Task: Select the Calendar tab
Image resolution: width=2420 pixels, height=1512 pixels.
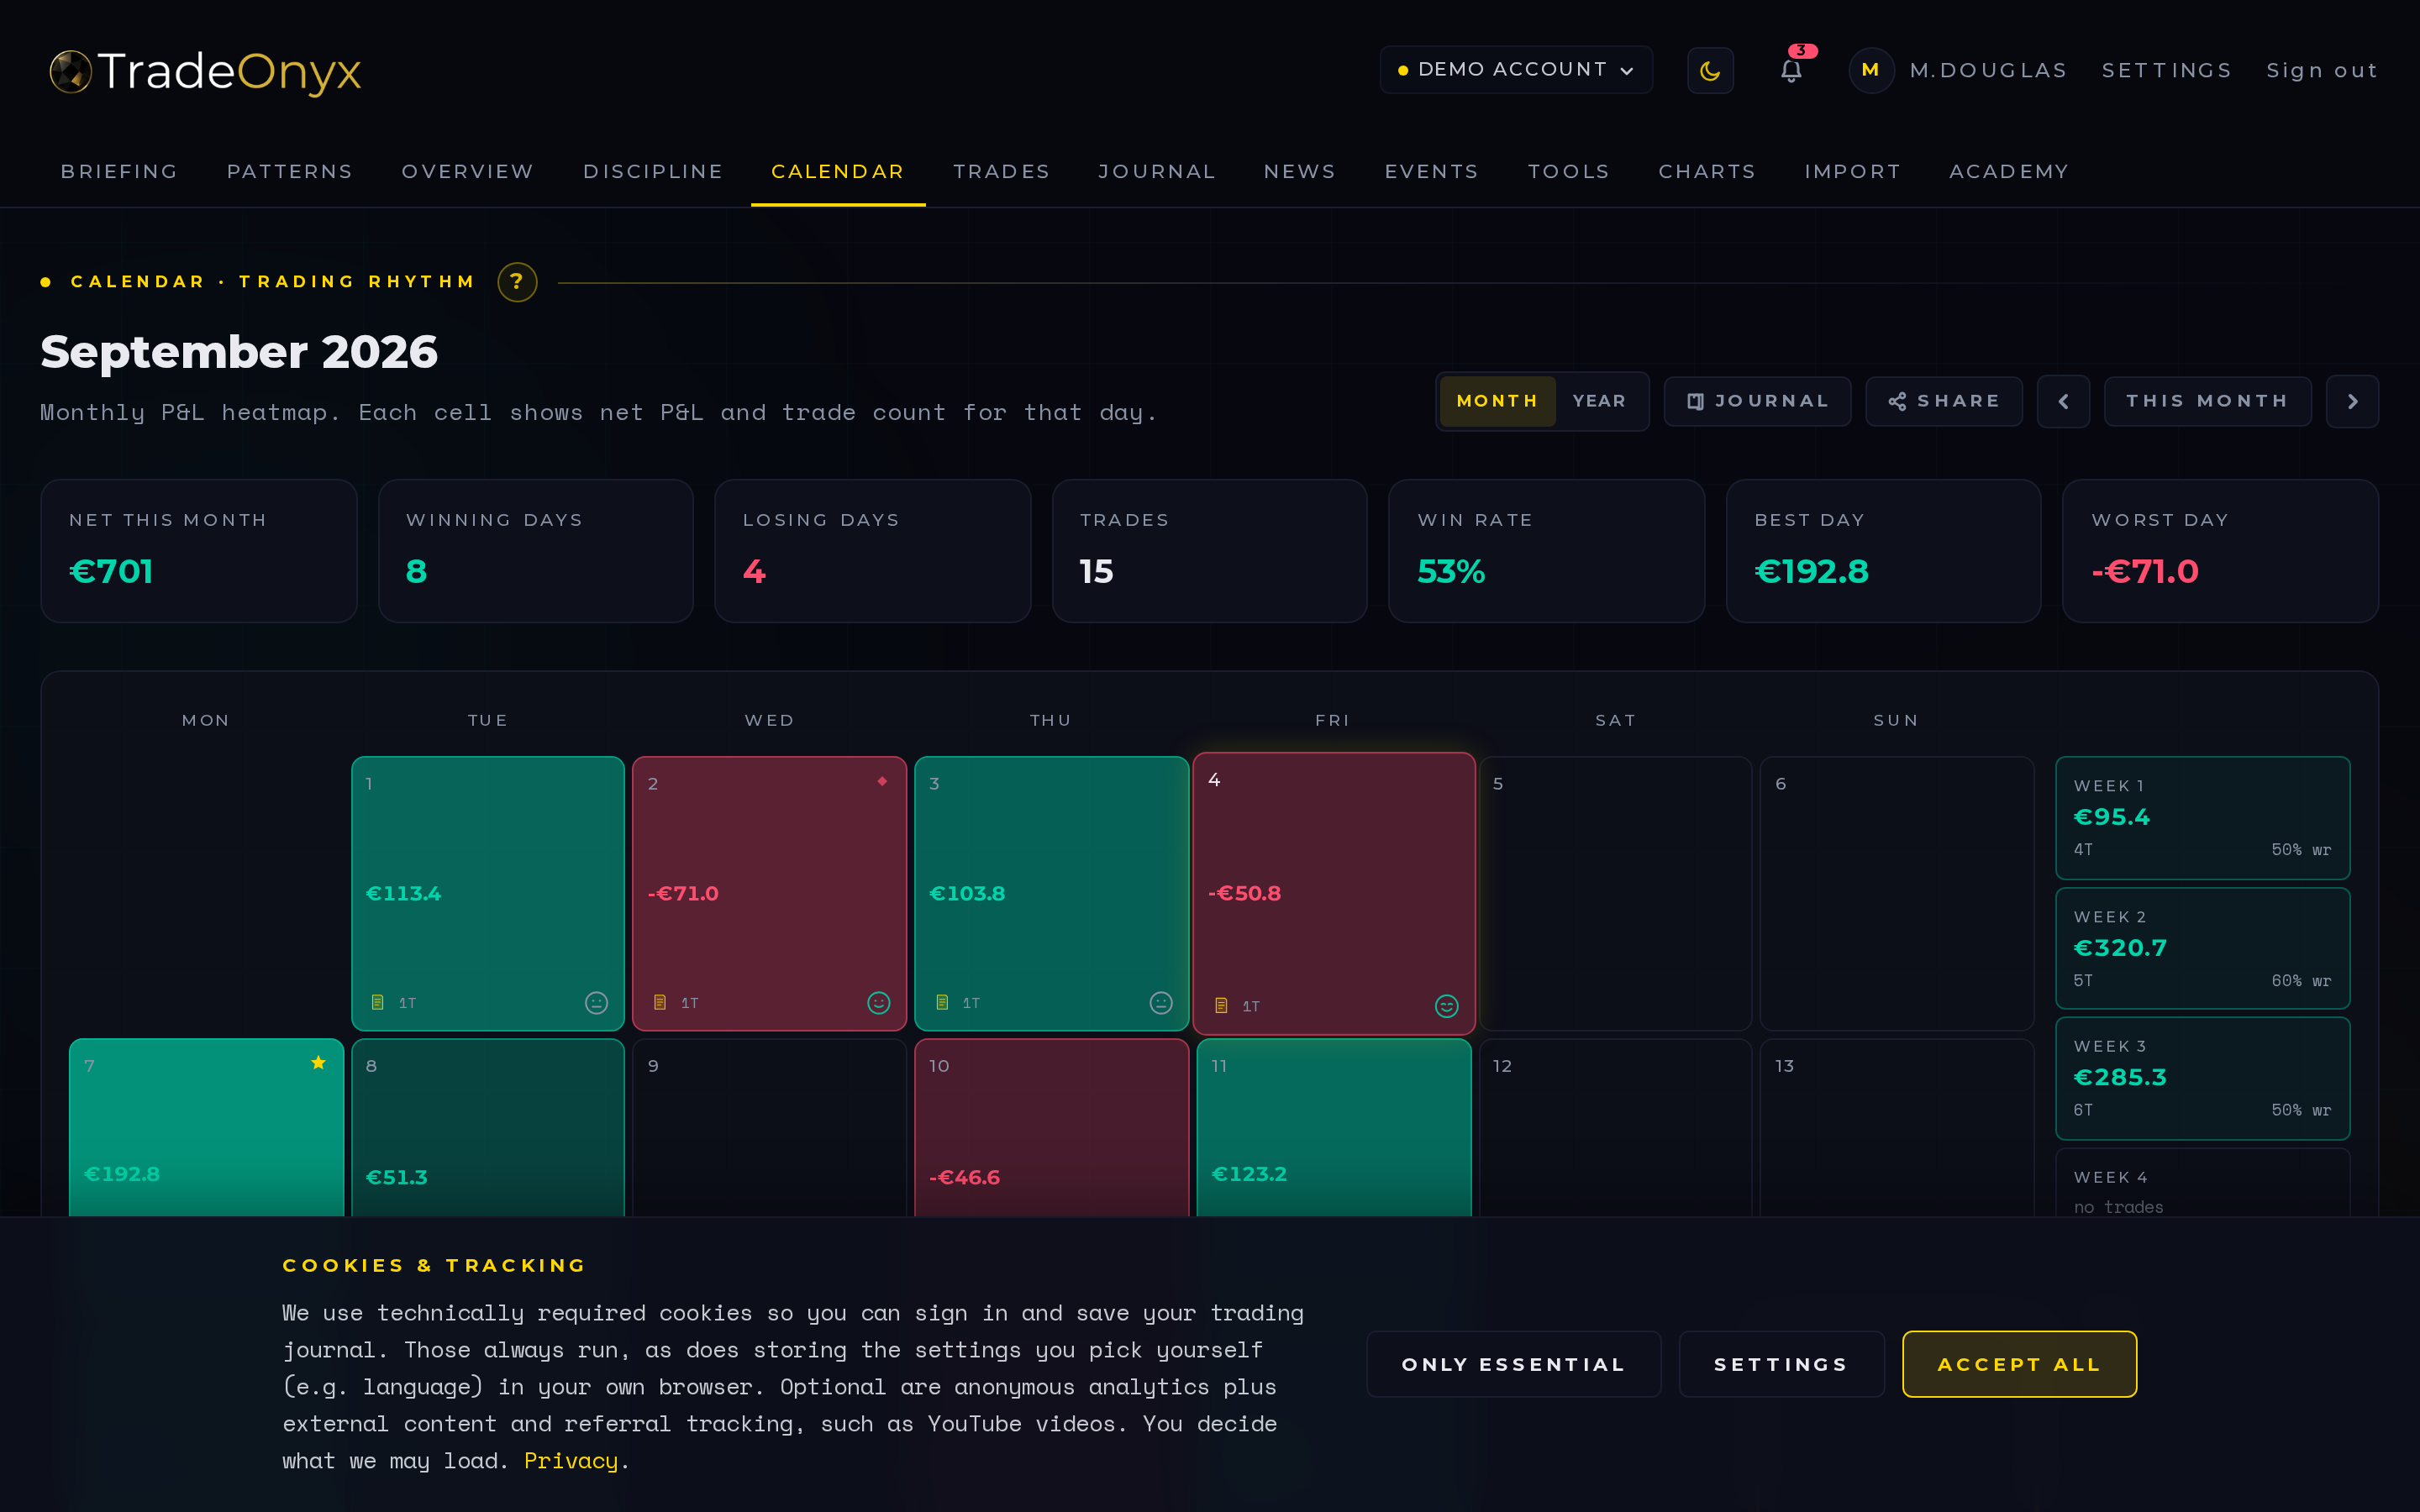Action: pos(838,171)
